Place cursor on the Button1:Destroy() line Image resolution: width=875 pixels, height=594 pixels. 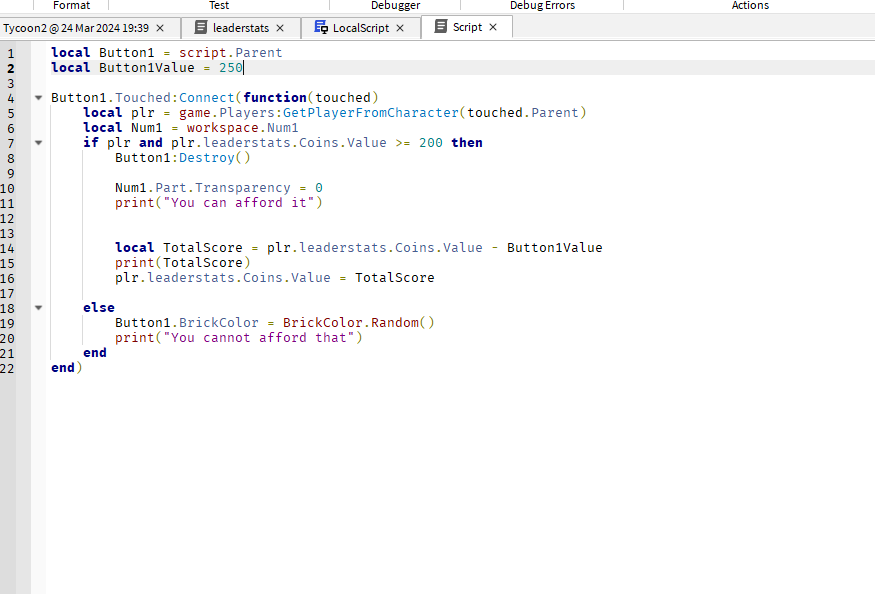(182, 158)
